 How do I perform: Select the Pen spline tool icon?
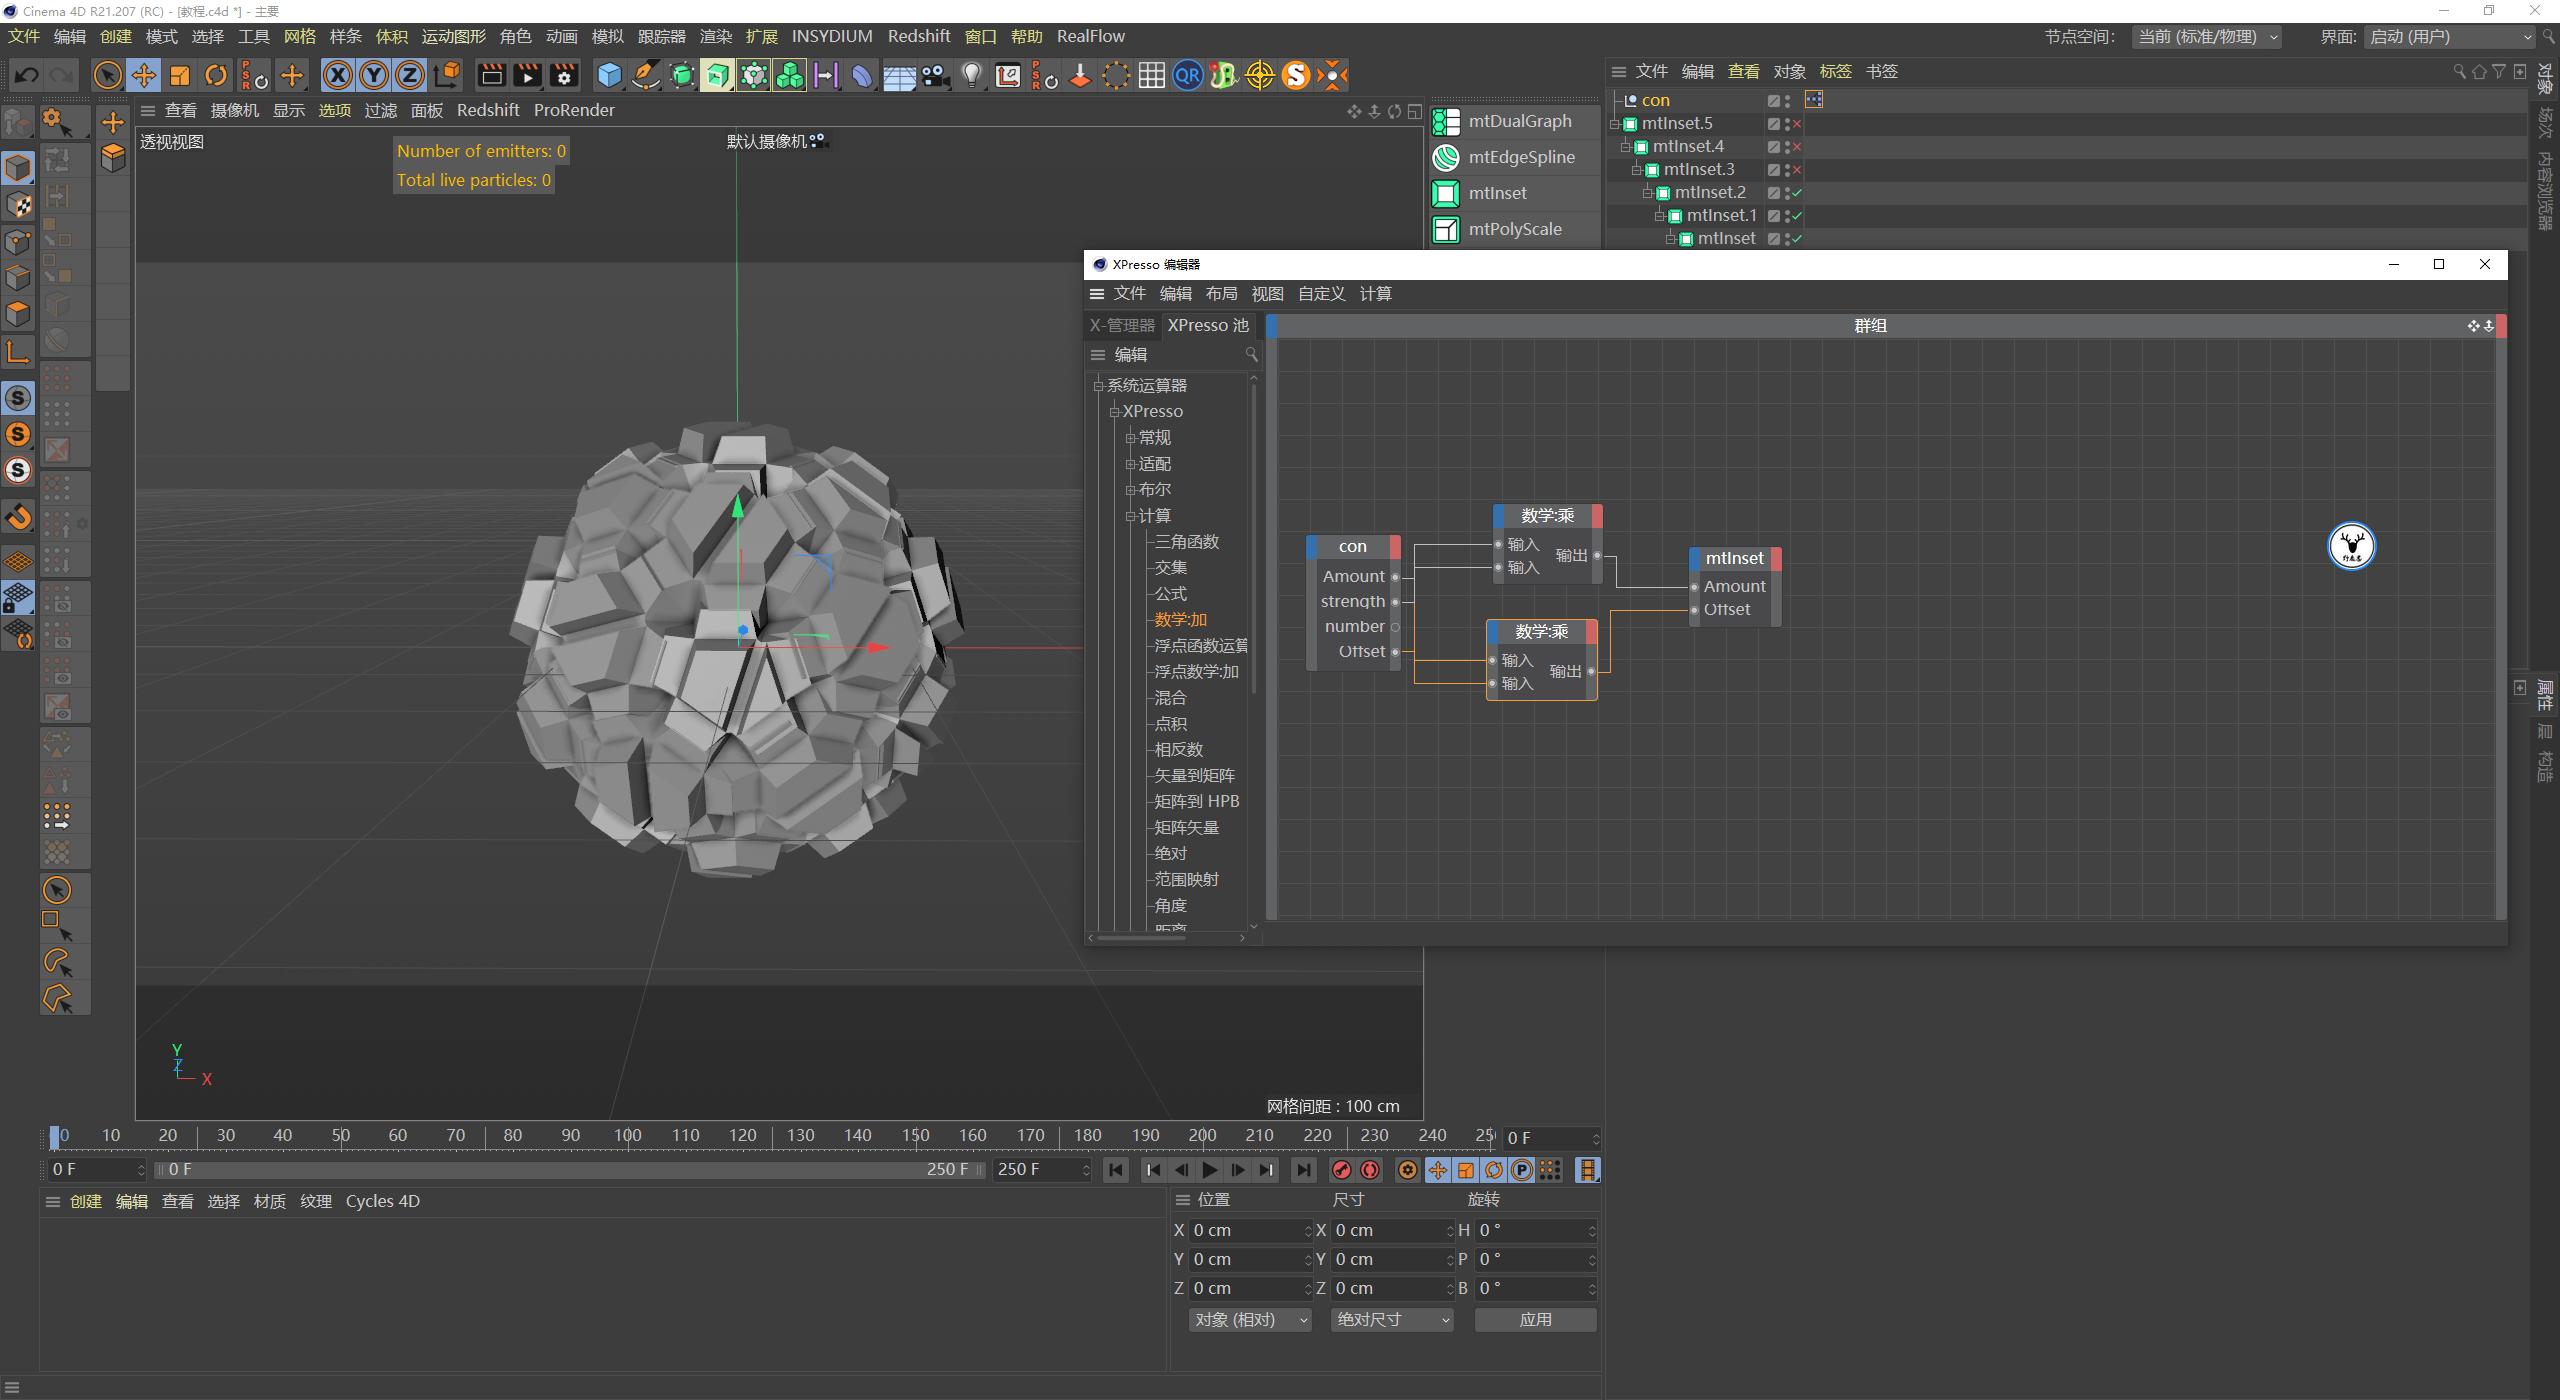[x=645, y=75]
